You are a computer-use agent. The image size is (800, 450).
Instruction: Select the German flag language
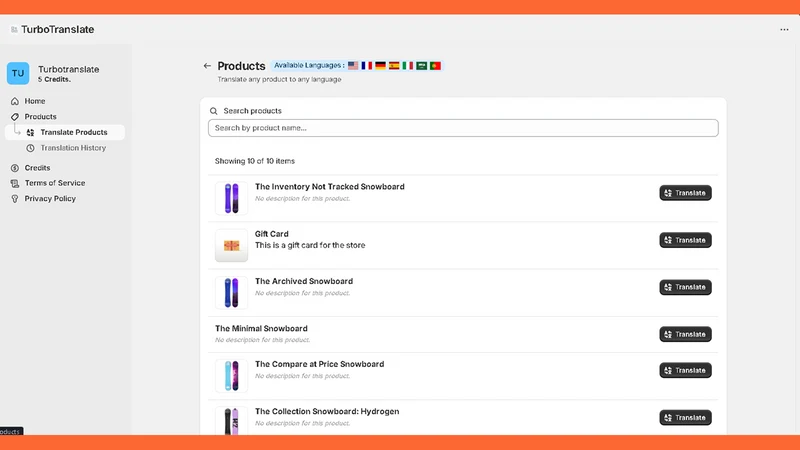tap(380, 66)
